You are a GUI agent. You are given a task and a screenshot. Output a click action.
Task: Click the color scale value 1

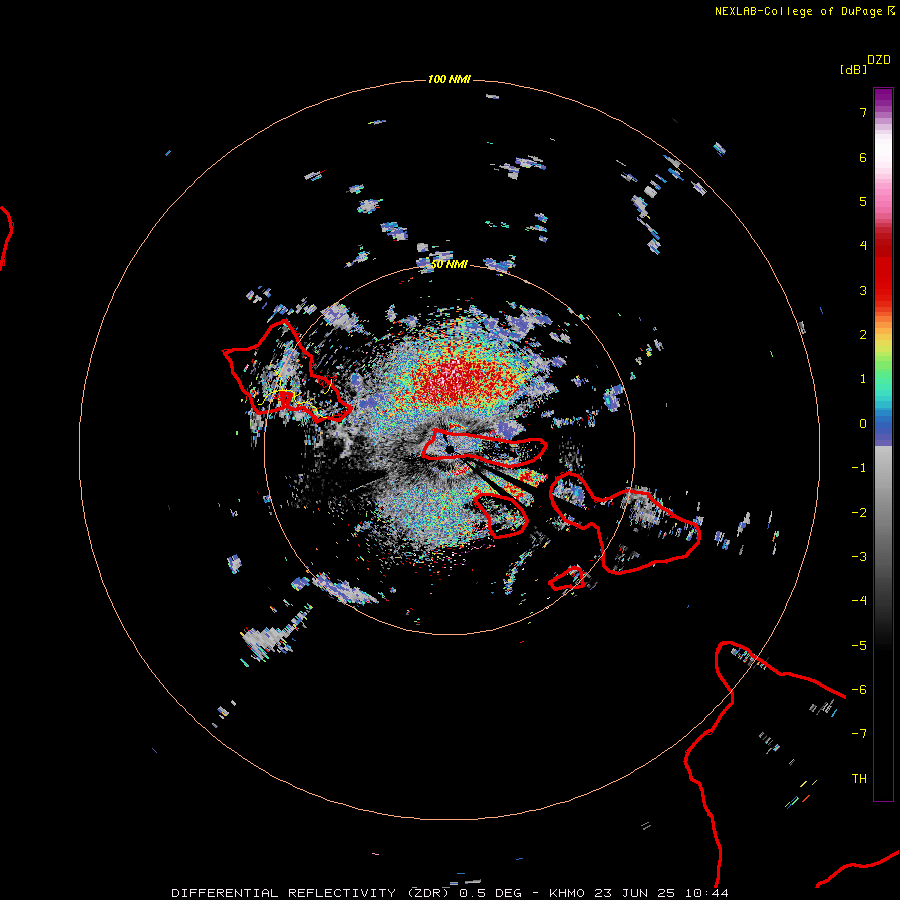863,379
